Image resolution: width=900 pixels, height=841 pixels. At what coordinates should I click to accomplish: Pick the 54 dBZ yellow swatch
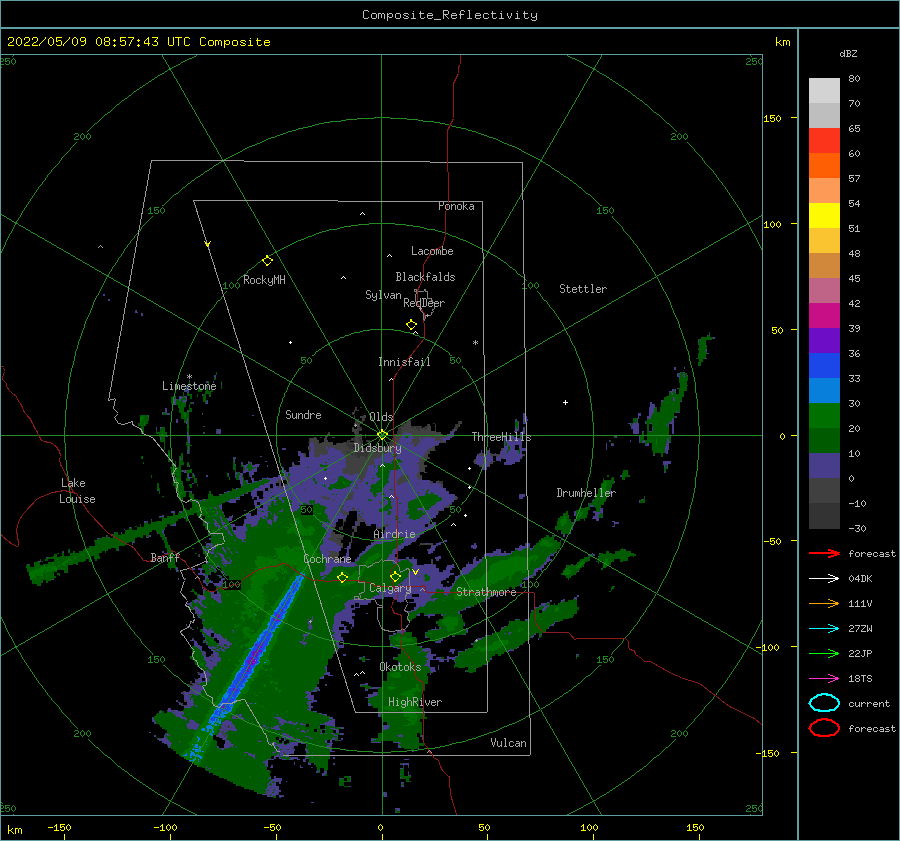824,215
